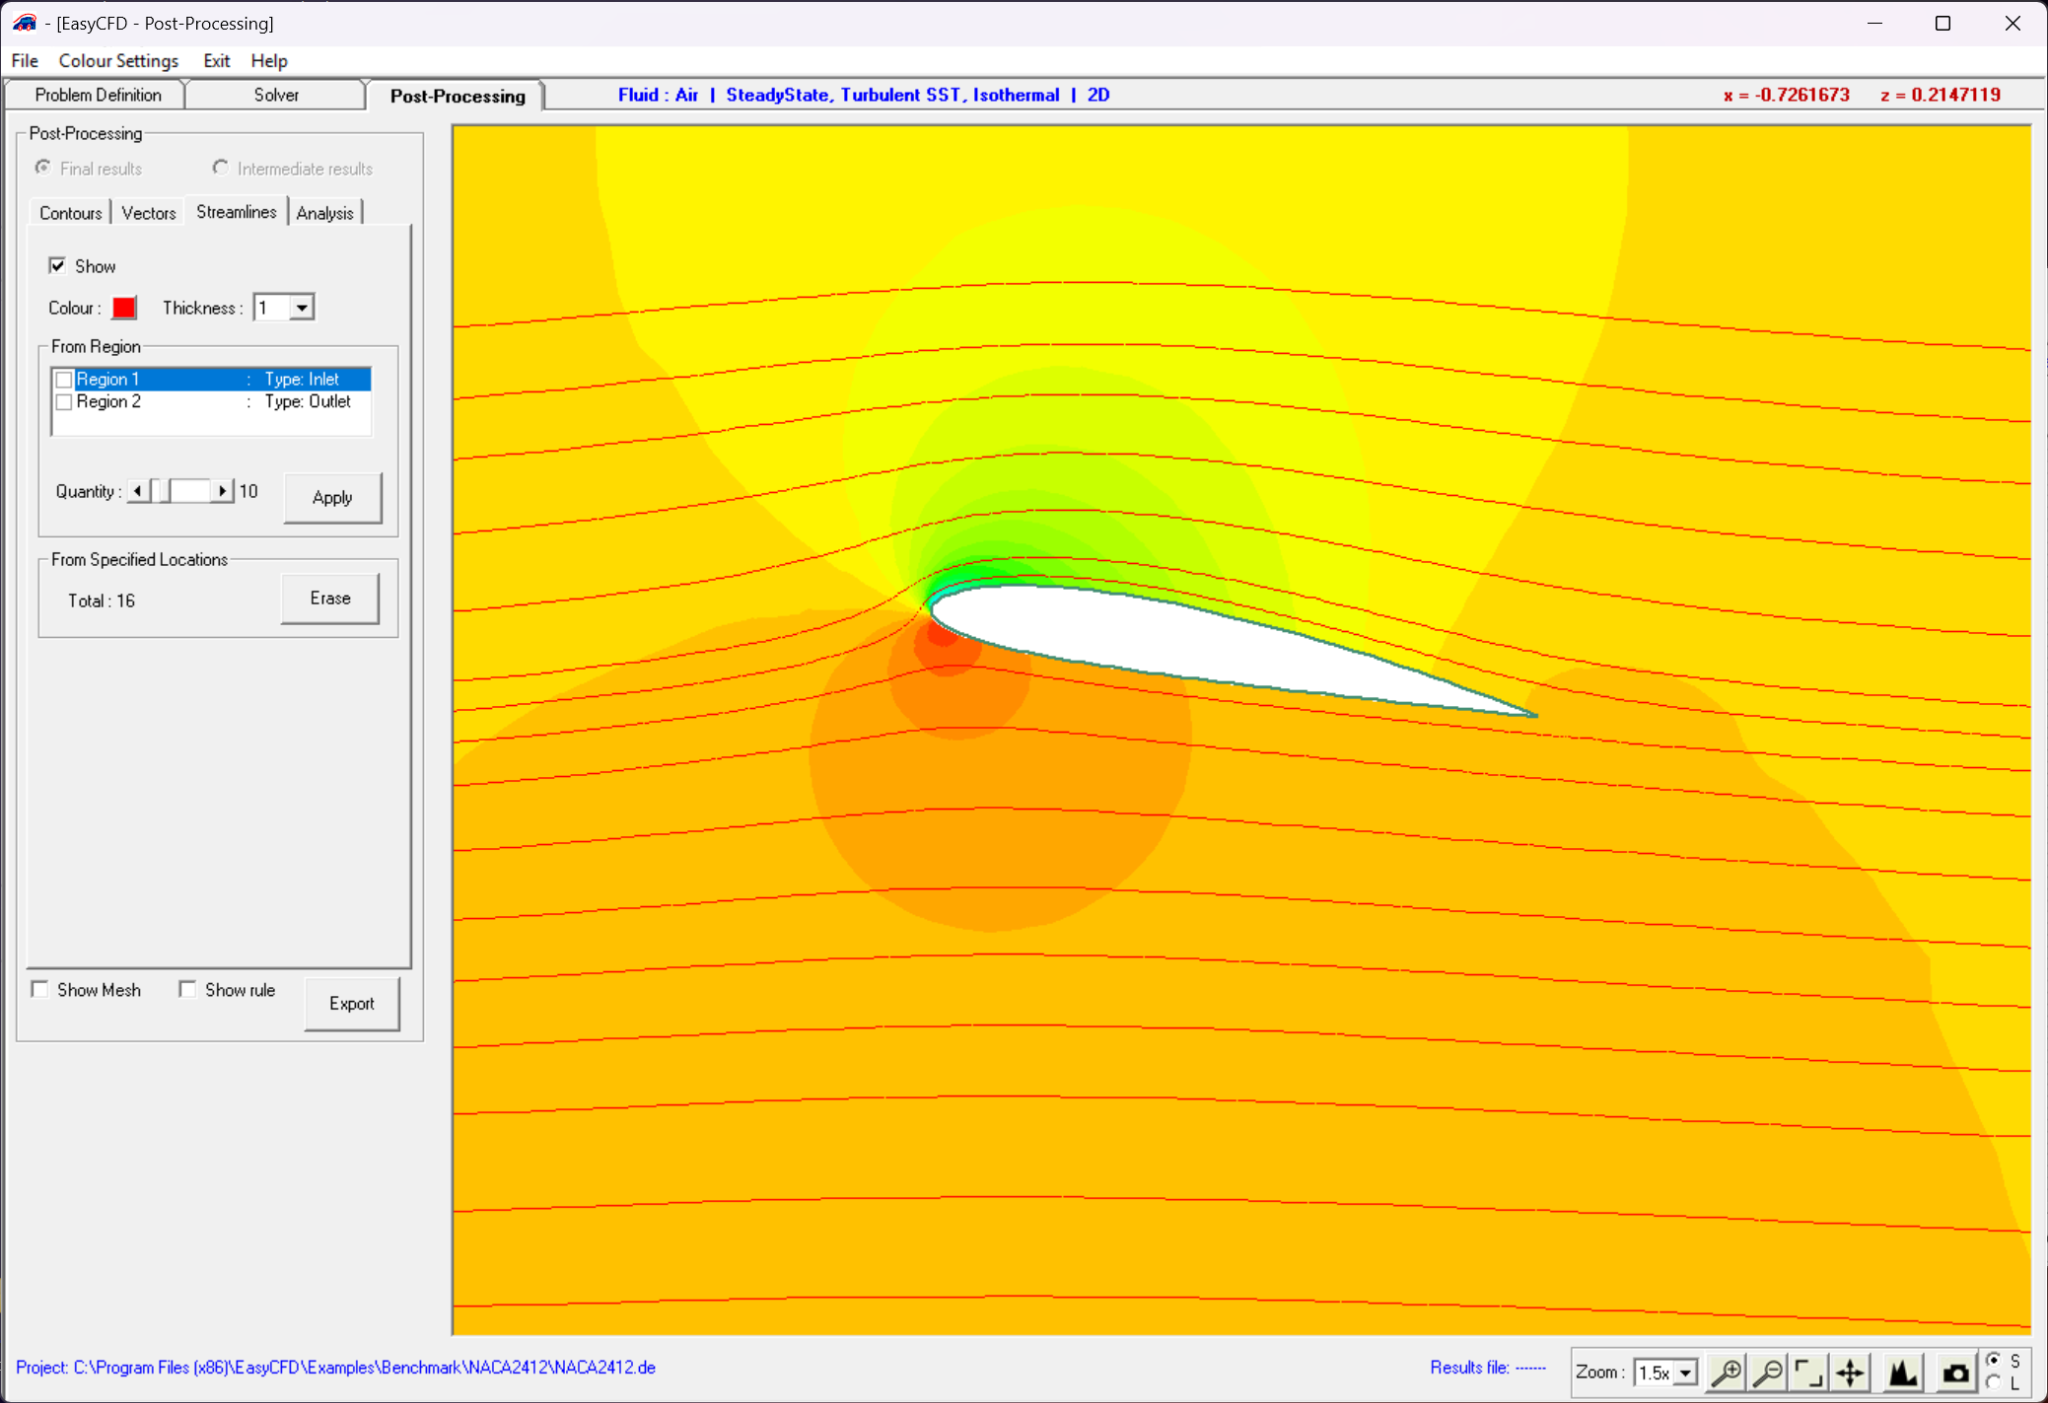Minimize the EasyCFD window
This screenshot has width=2048, height=1403.
point(1875,23)
